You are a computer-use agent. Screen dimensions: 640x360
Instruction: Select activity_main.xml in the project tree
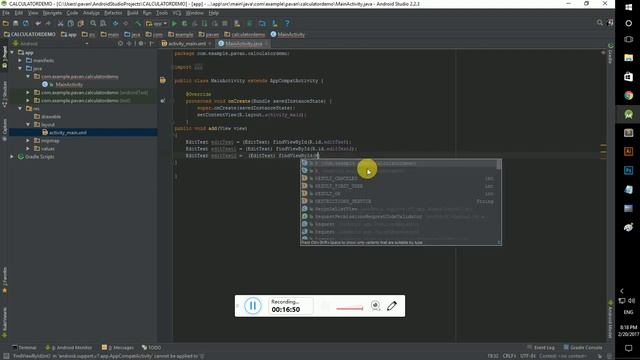click(x=67, y=133)
